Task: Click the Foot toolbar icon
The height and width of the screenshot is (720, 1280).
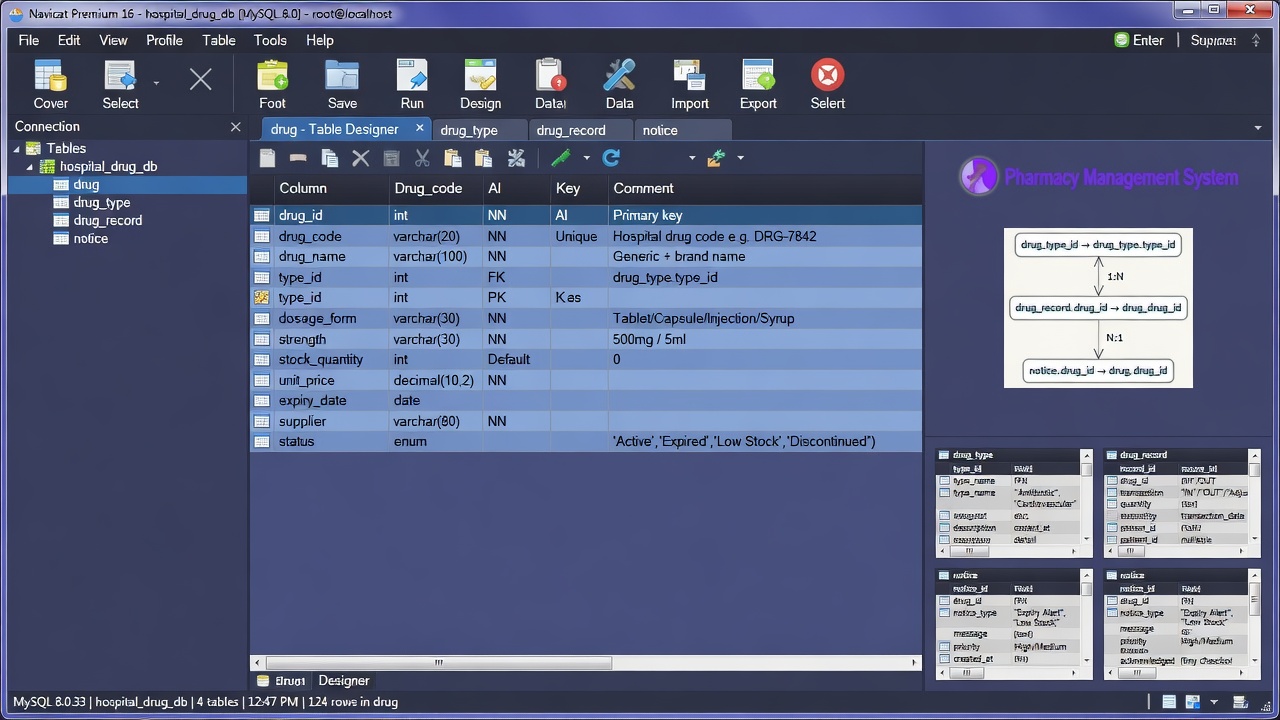Action: click(x=272, y=76)
